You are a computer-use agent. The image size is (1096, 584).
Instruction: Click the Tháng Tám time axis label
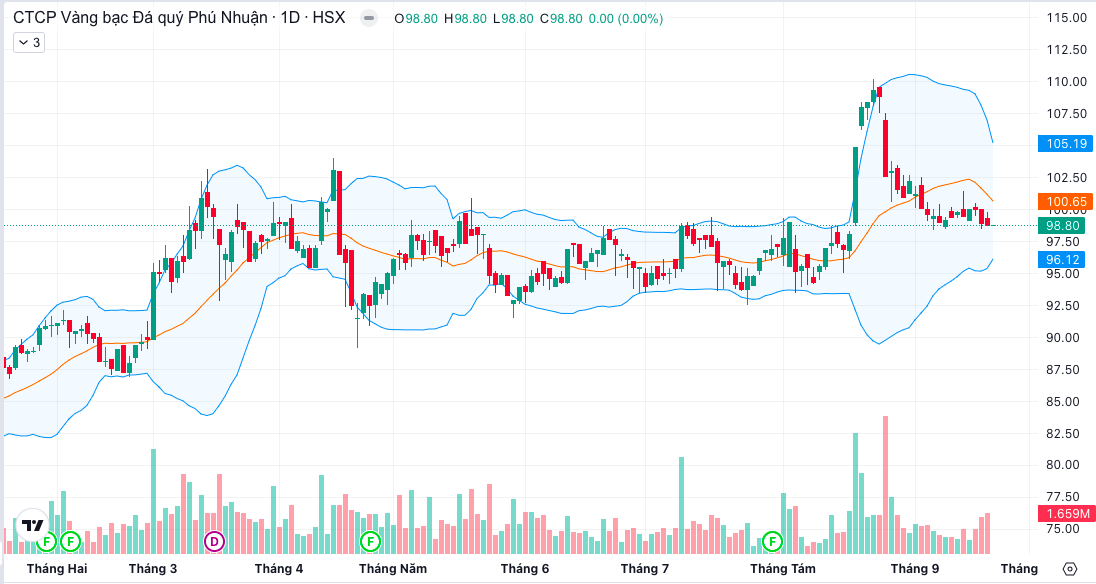click(x=783, y=569)
